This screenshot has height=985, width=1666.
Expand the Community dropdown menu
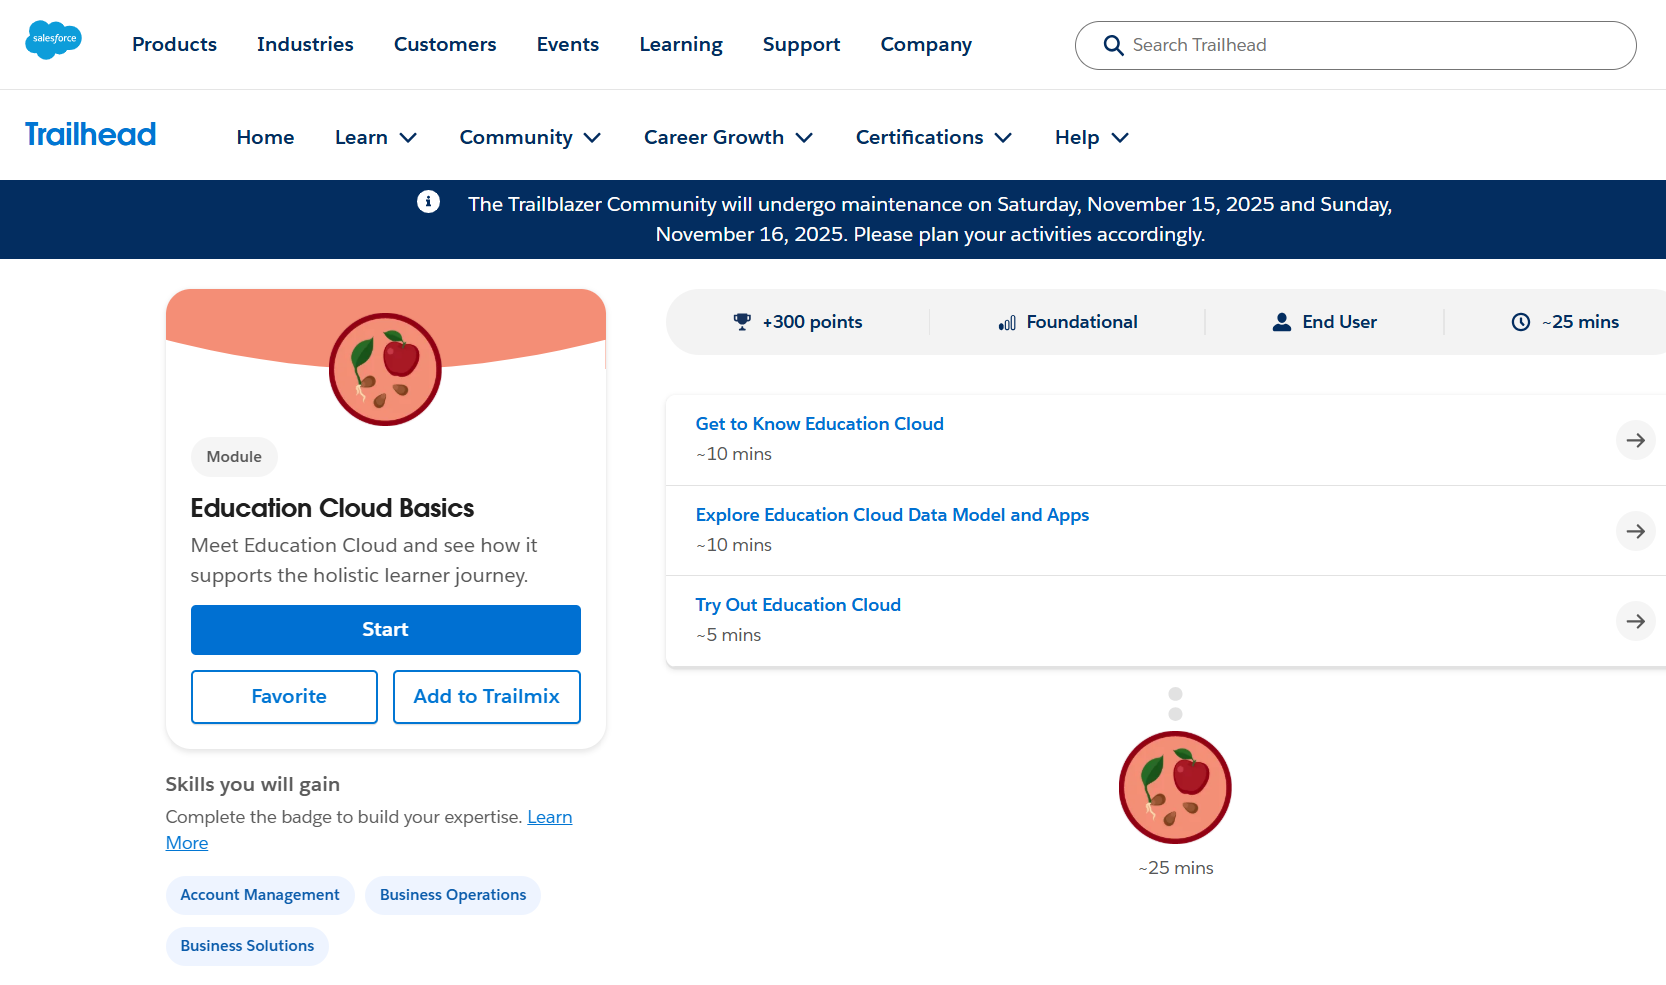tap(530, 137)
